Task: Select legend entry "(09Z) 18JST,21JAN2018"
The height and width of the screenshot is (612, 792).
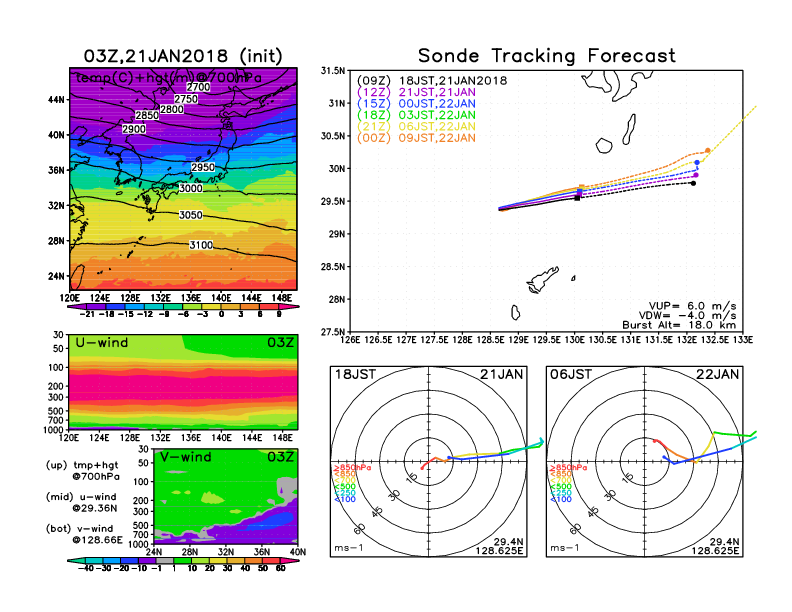Action: point(432,81)
